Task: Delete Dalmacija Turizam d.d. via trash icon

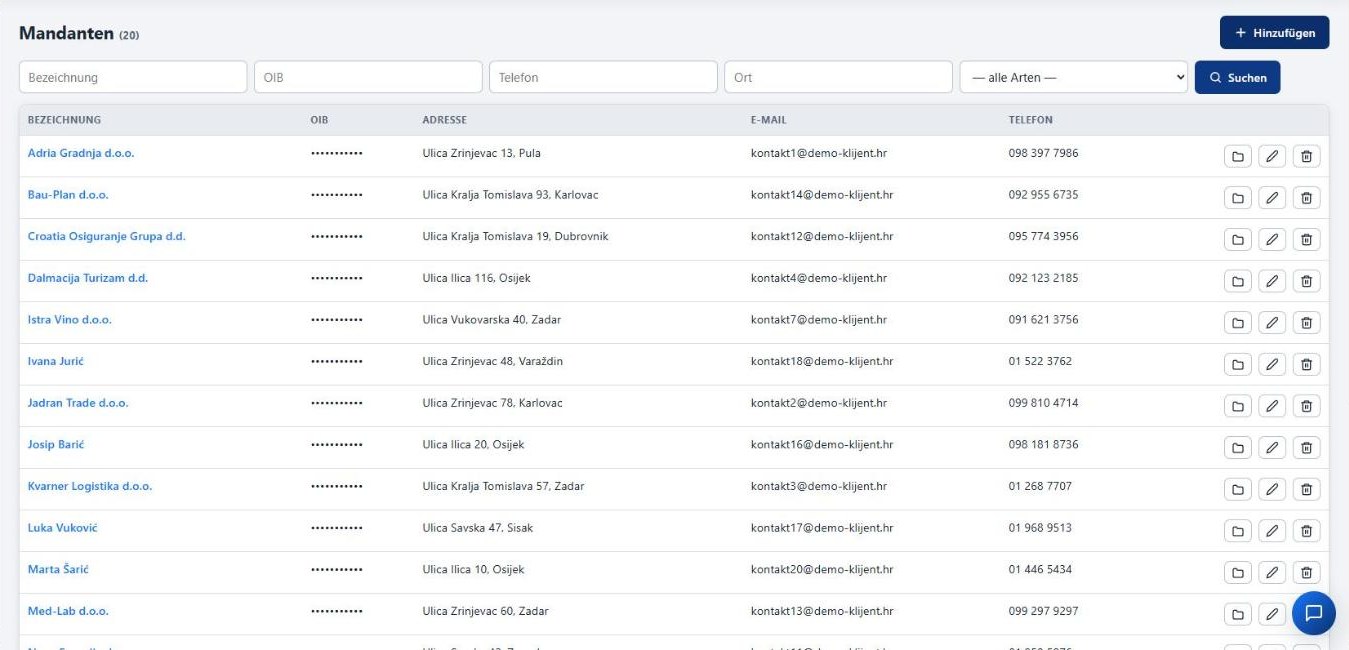Action: 1306,282
